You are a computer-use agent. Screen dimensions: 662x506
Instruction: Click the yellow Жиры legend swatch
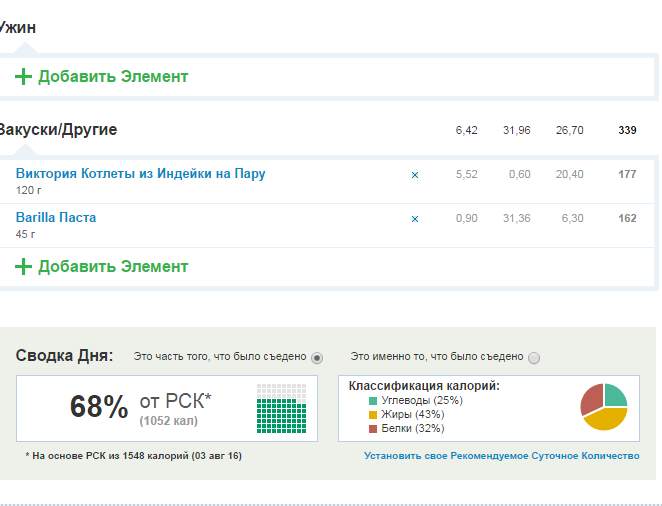coord(373,415)
